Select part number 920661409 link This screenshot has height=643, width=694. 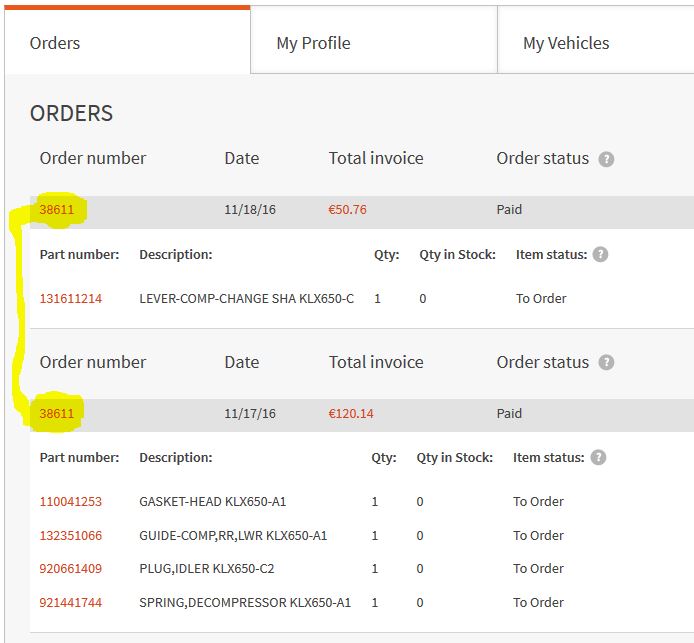[70, 569]
